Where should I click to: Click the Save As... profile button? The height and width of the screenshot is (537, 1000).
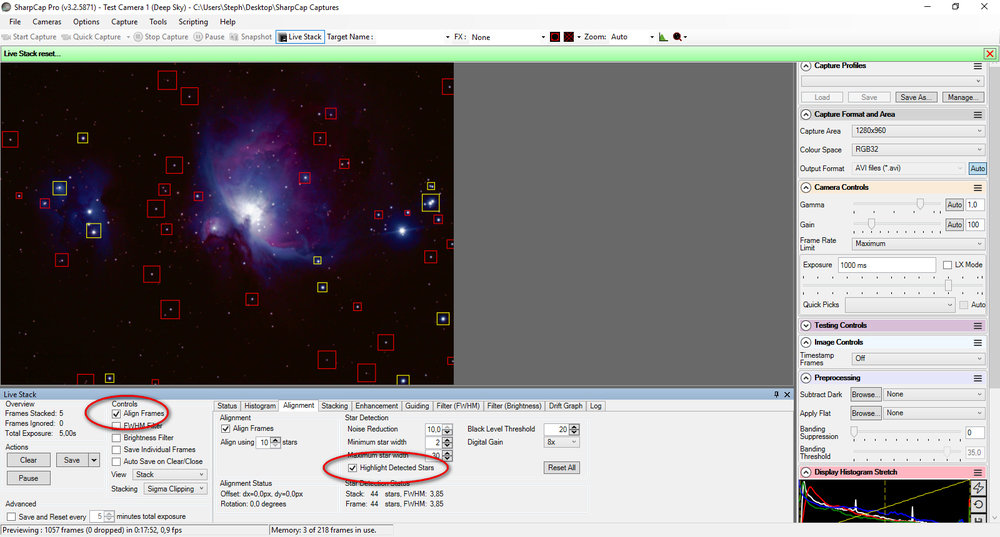point(916,97)
